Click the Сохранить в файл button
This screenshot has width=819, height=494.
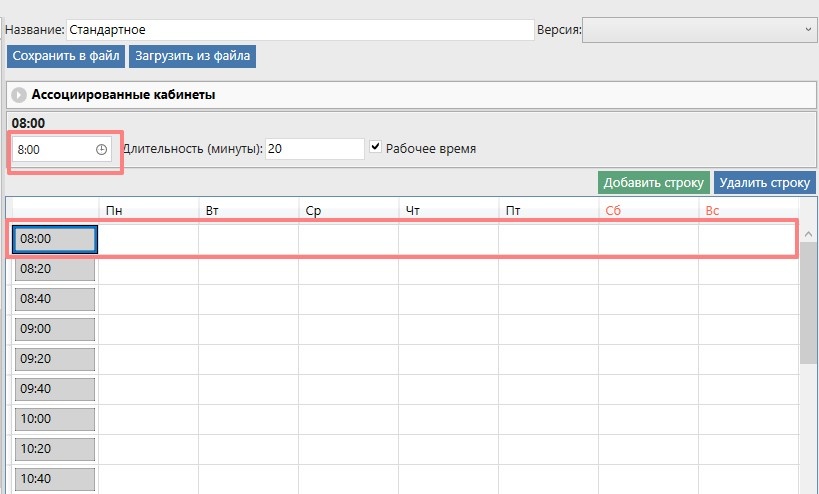(66, 55)
